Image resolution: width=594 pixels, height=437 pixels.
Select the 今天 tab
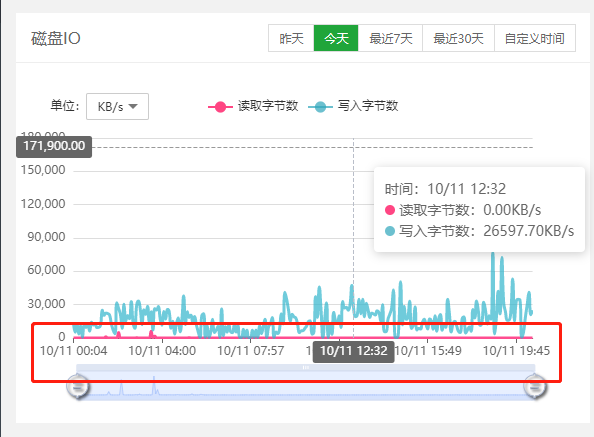tap(336, 38)
